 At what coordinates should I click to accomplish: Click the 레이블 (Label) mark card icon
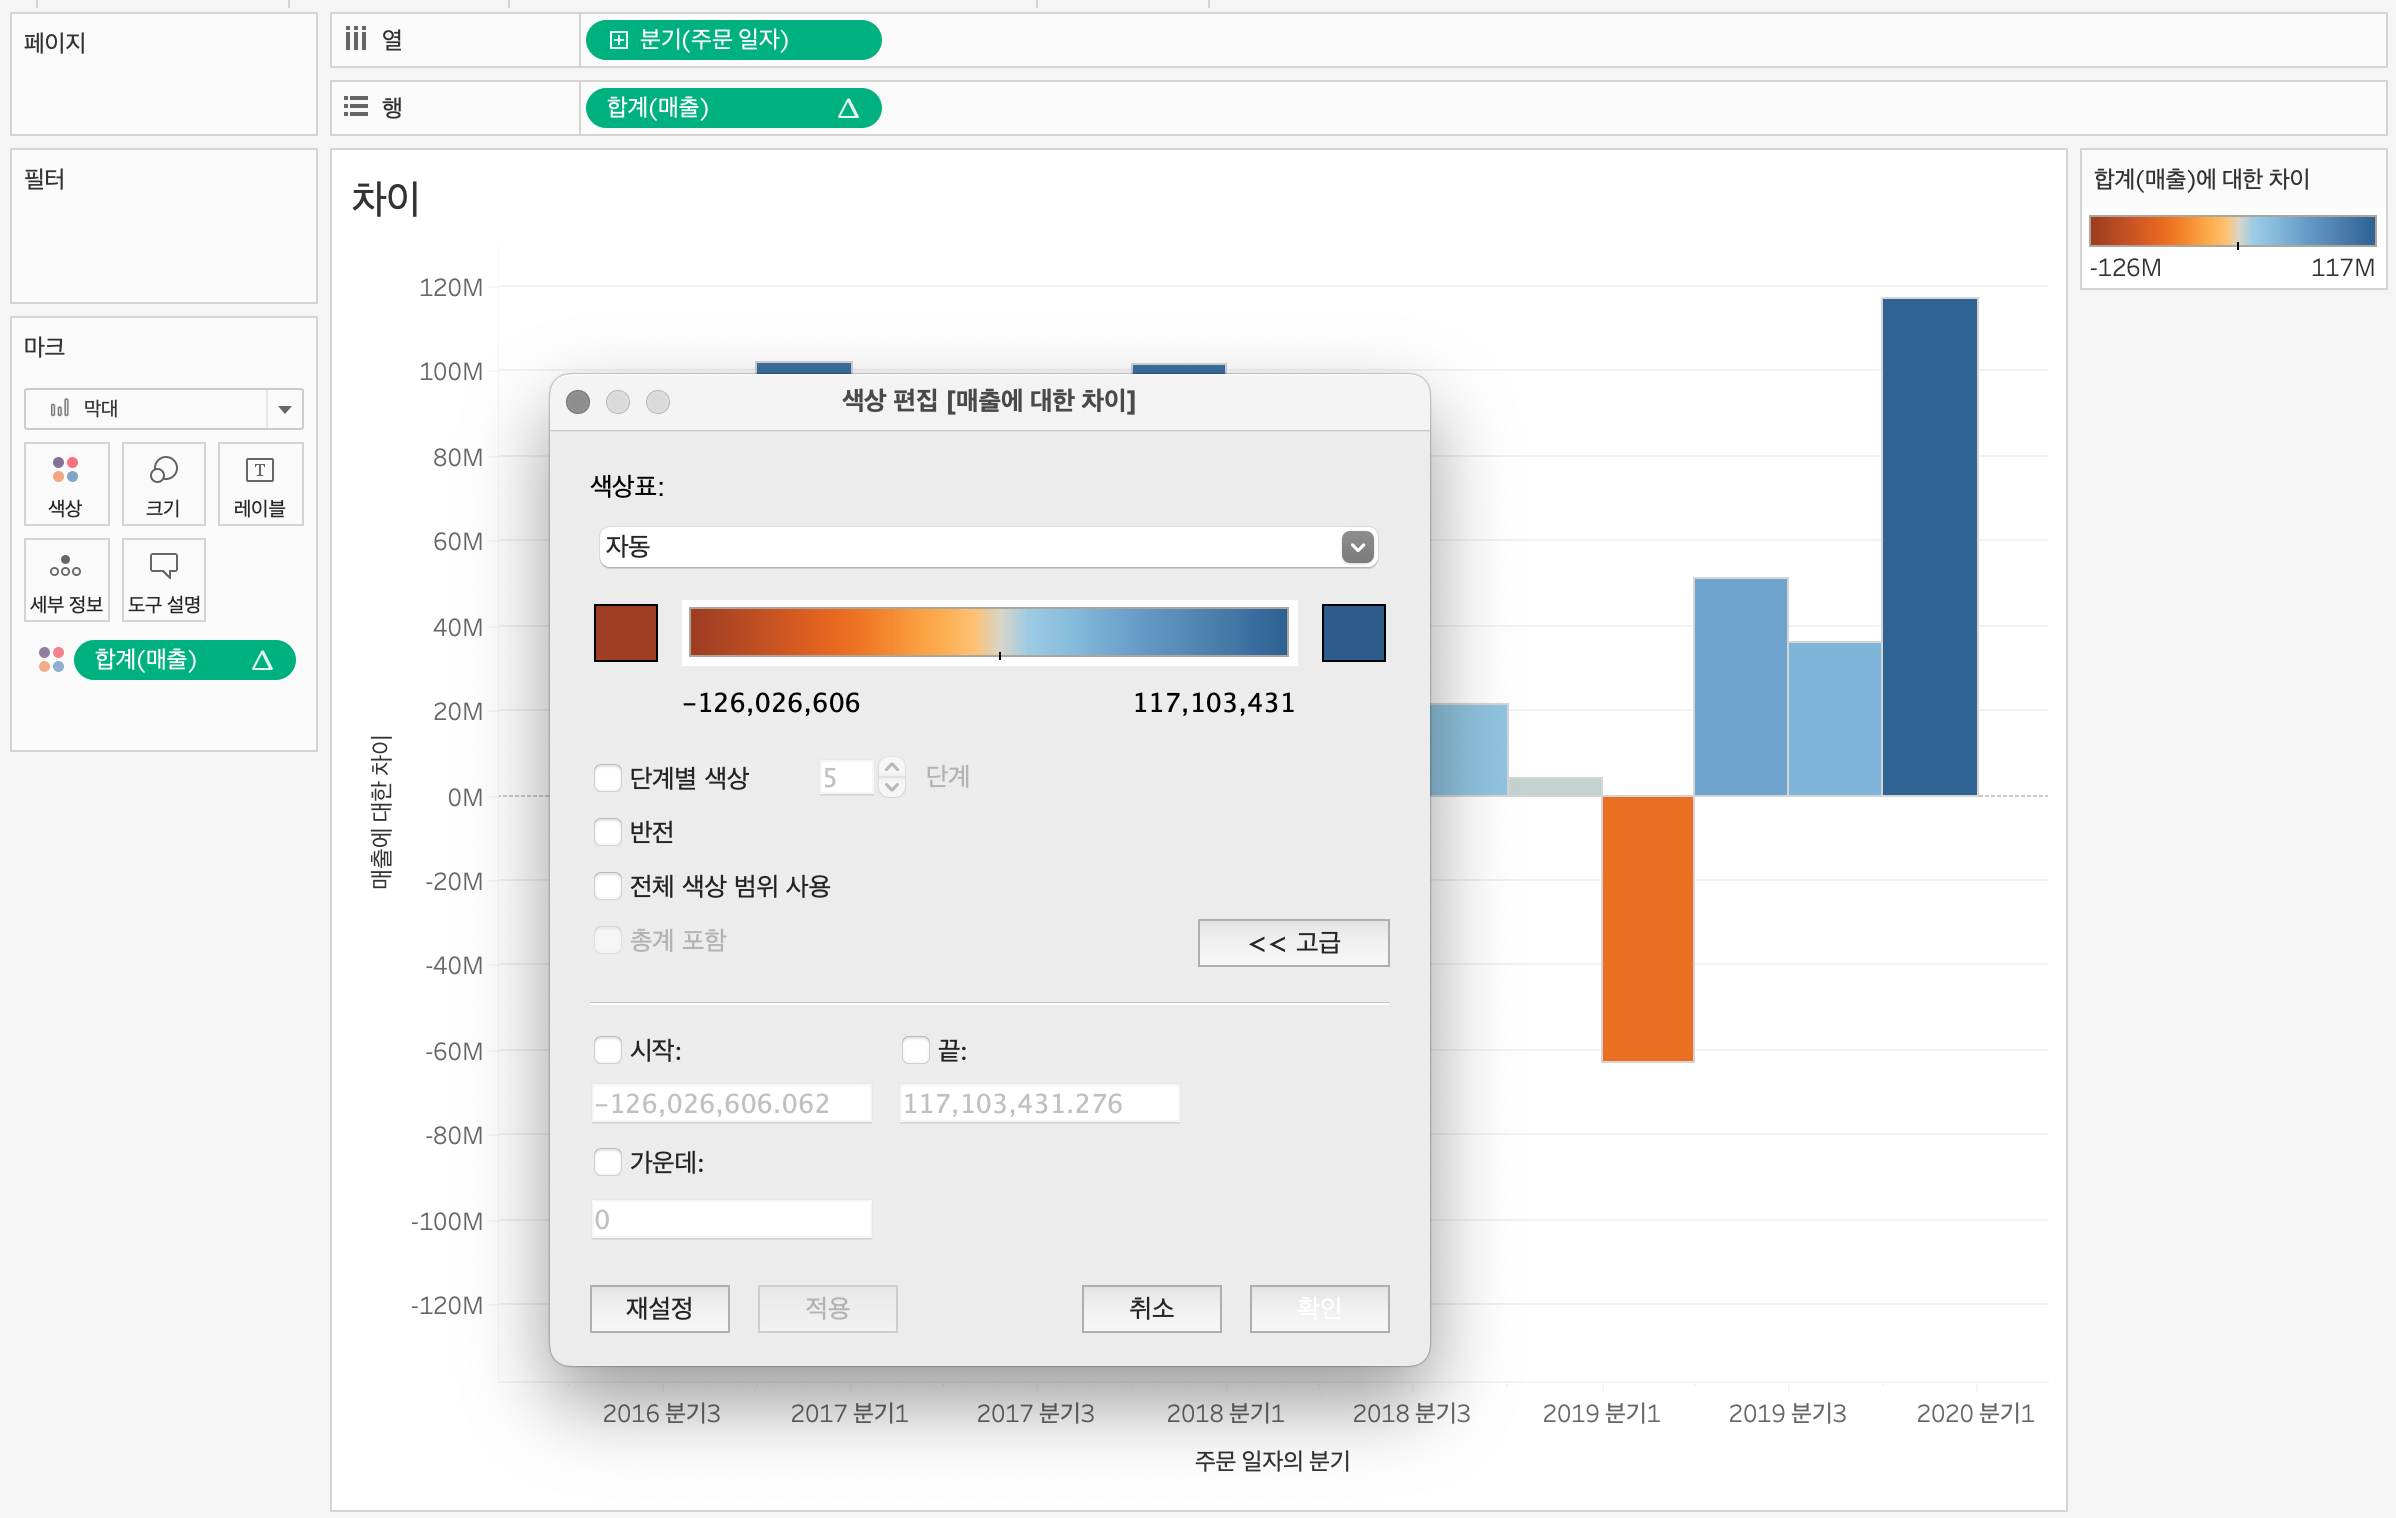(260, 483)
